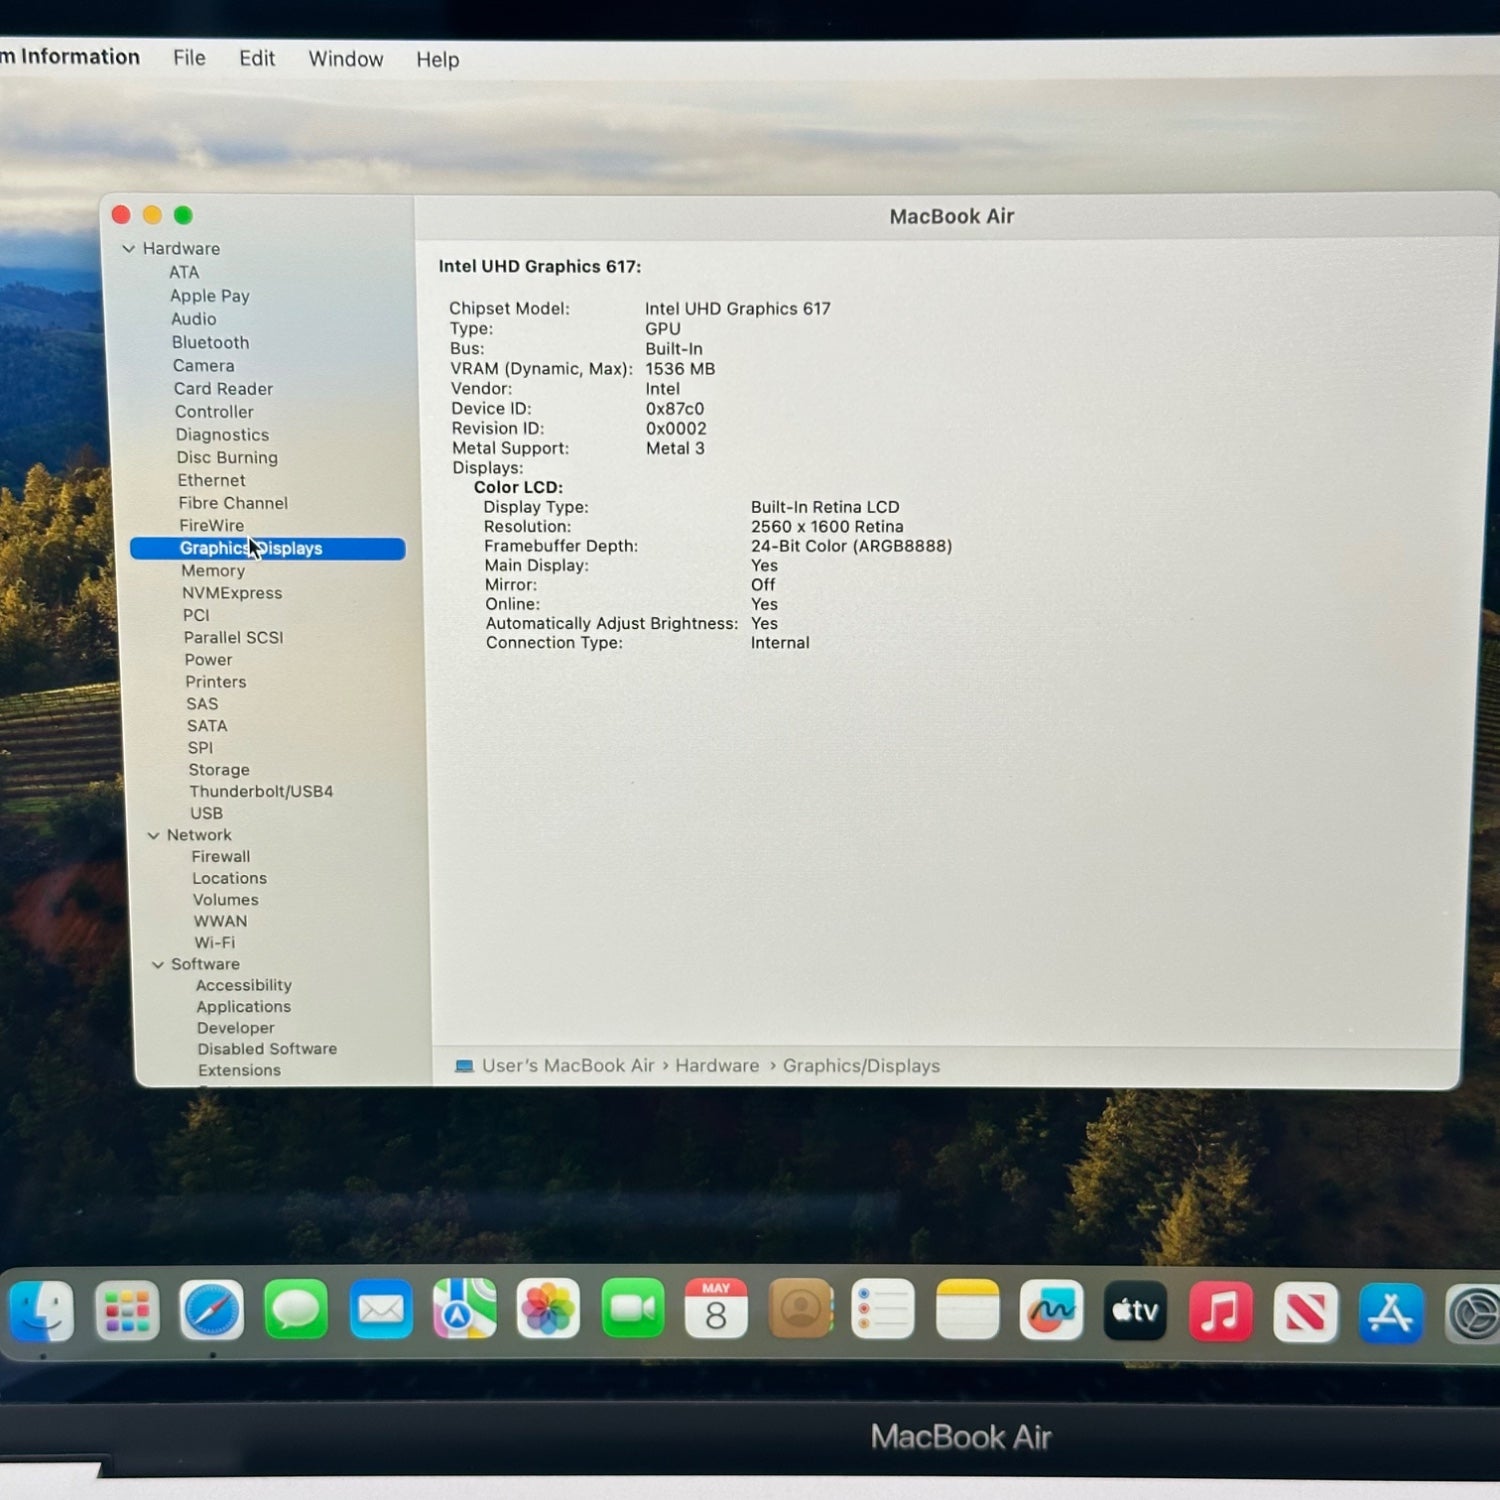Viewport: 1500px width, 1500px height.
Task: Open Photos app in the Dock
Action: [x=549, y=1309]
